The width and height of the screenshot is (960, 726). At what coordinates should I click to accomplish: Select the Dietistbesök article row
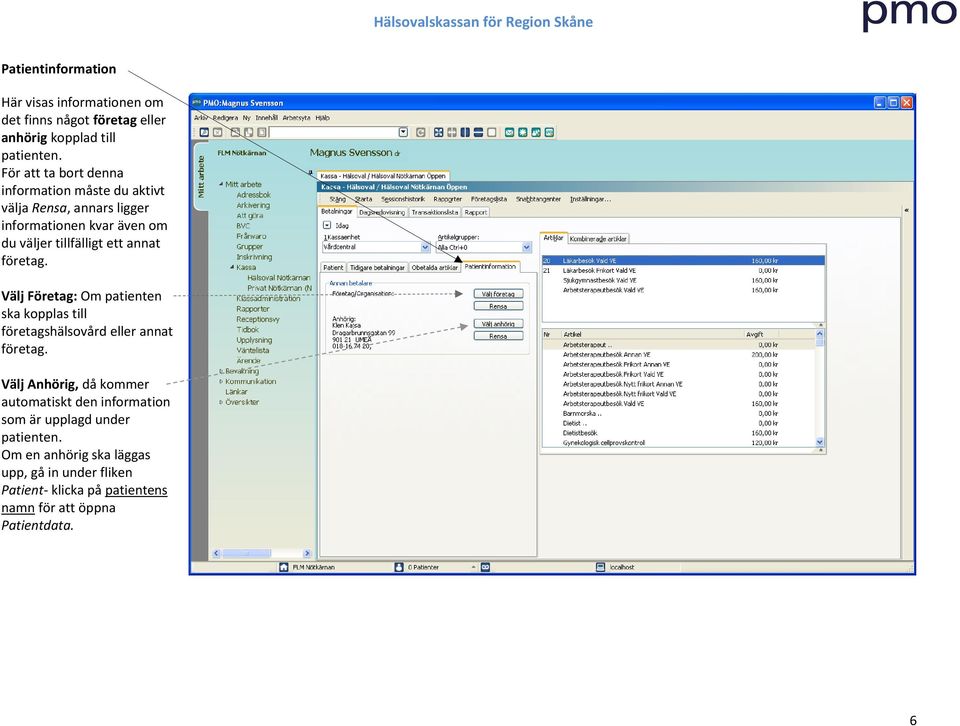pos(679,433)
